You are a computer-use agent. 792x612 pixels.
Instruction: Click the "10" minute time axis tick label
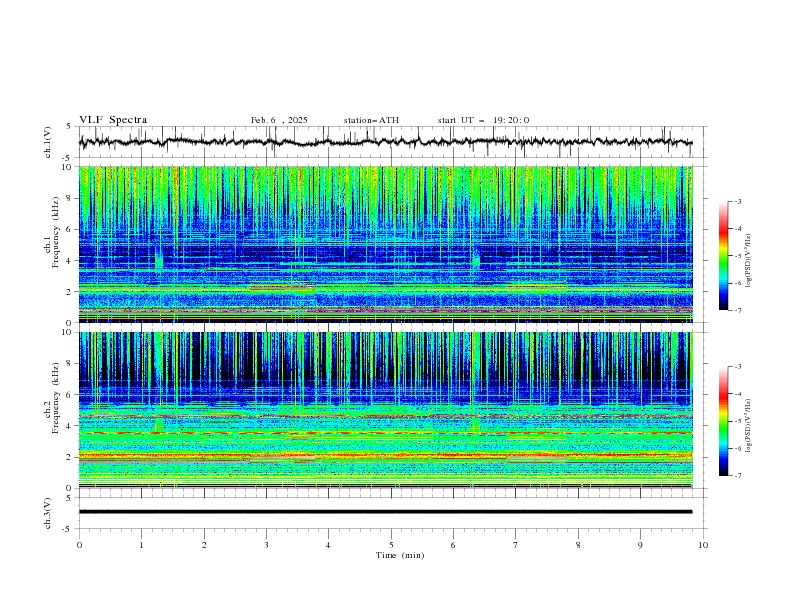point(703,545)
